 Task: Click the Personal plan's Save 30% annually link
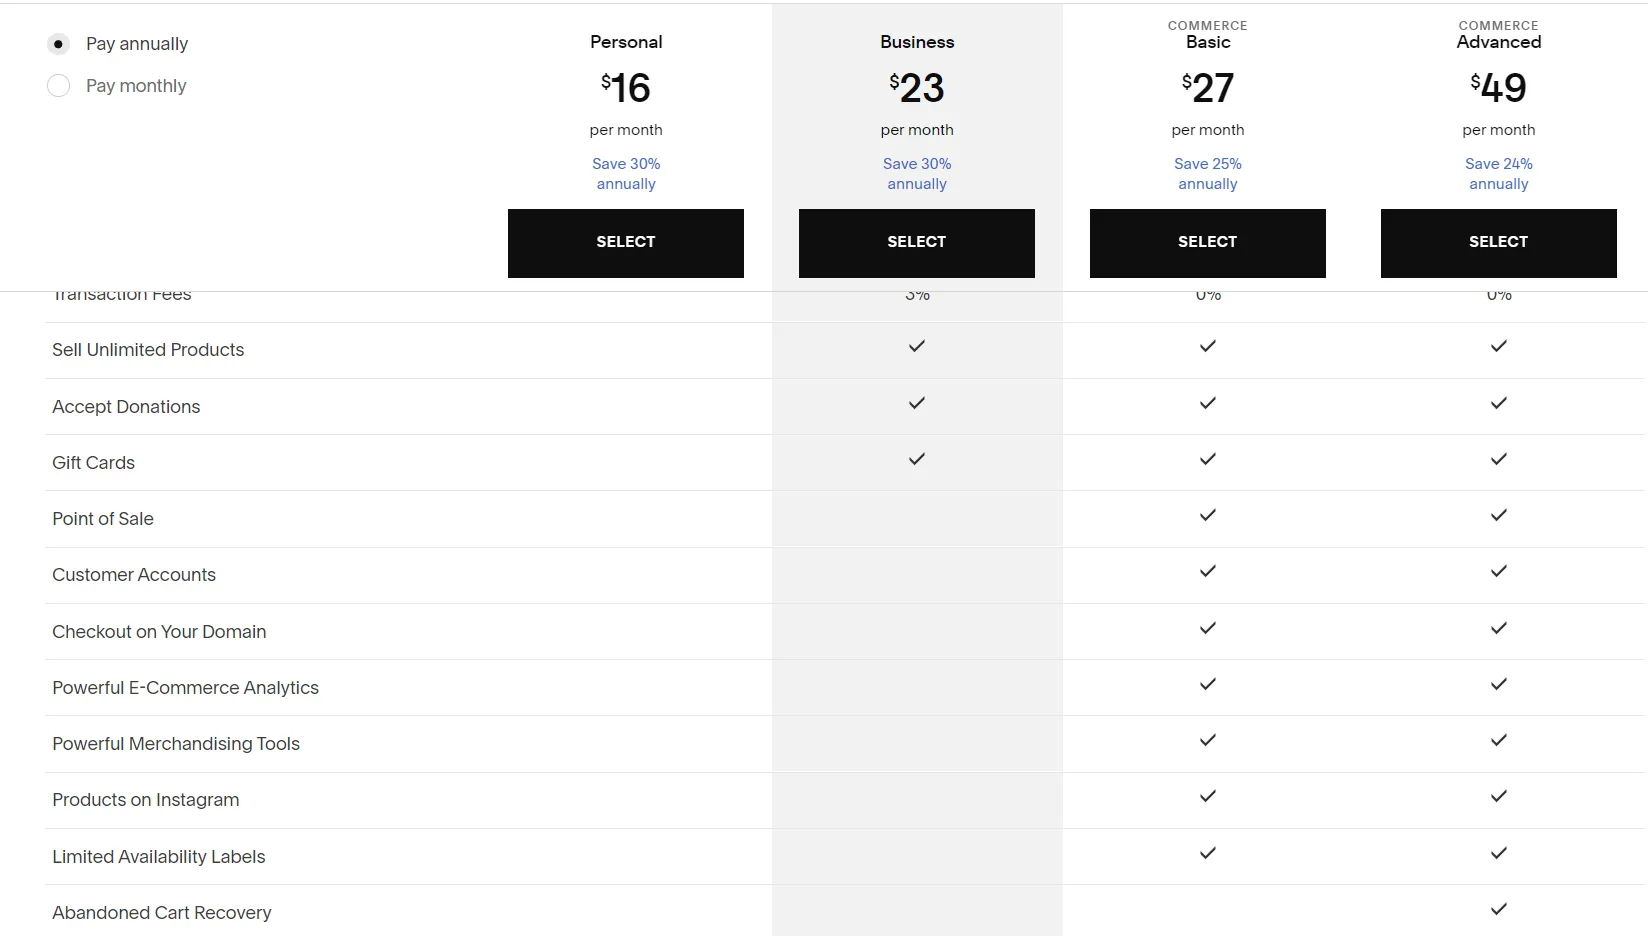(626, 174)
